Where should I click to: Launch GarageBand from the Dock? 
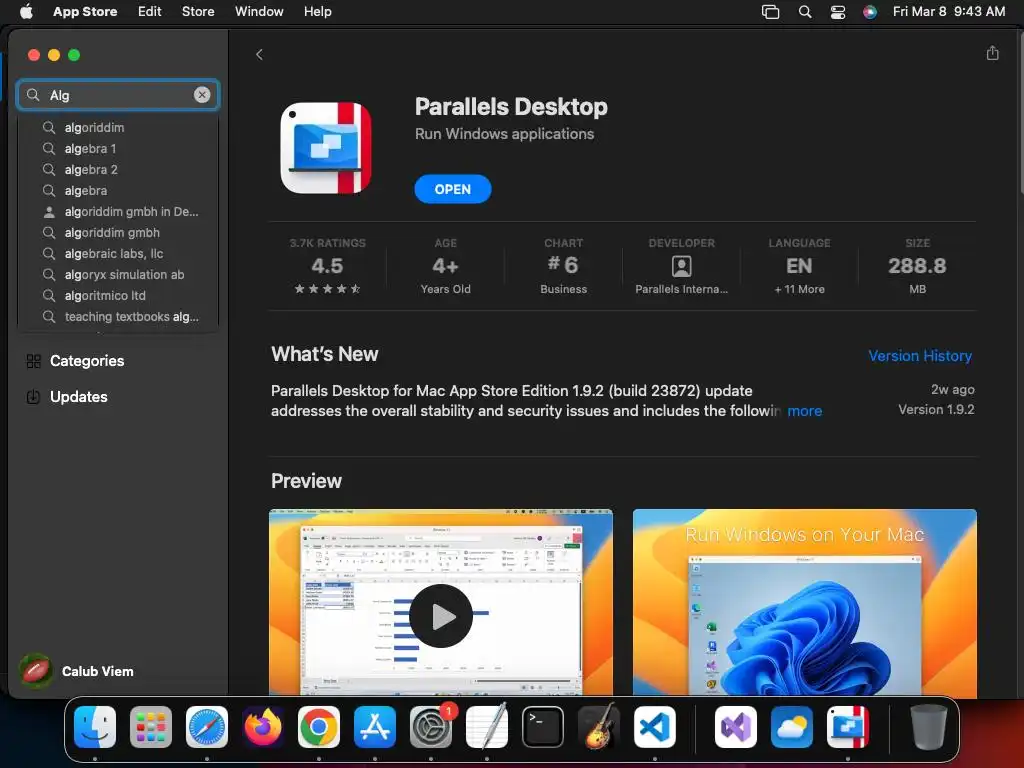[599, 727]
